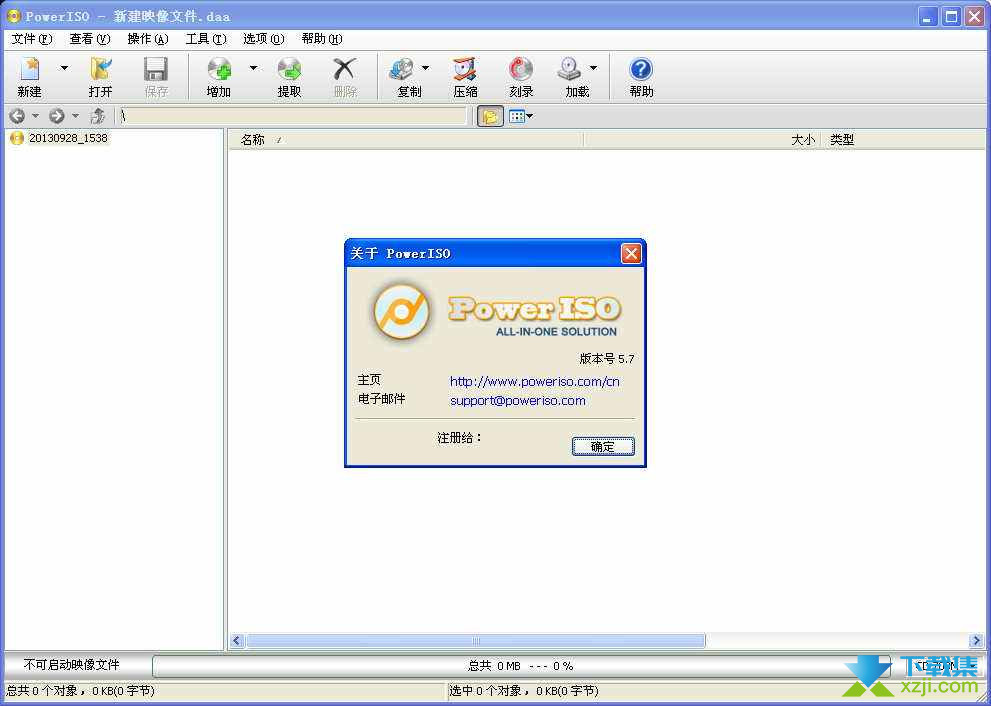Expand the 复制 dropdown arrow
Viewport: 991px width, 706px height.
[425, 68]
